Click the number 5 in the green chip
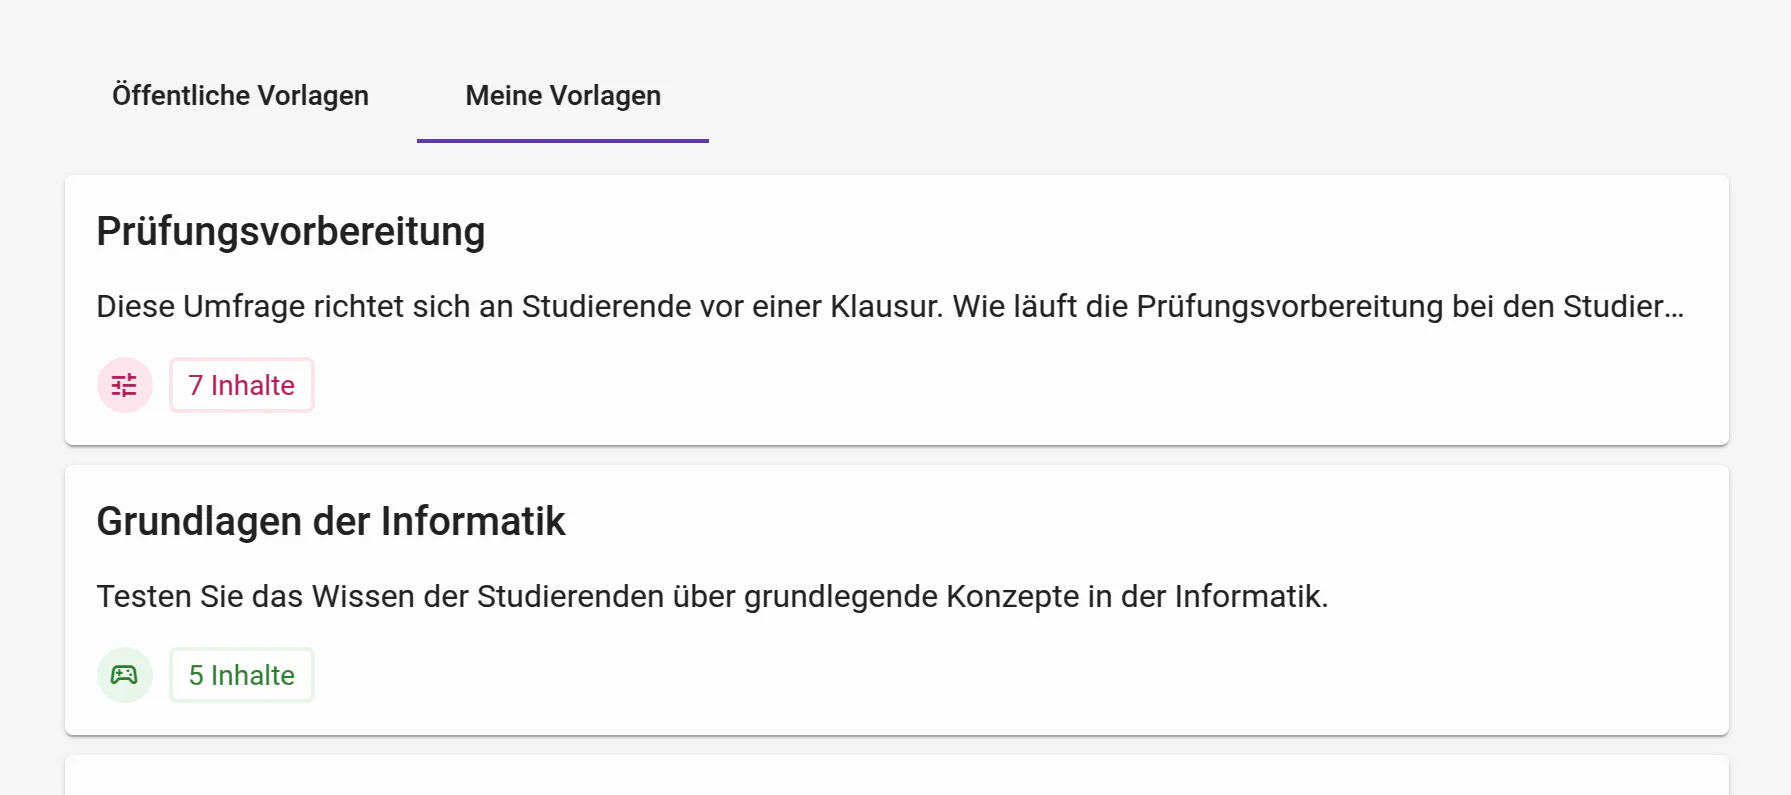Image resolution: width=1791 pixels, height=795 pixels. (x=196, y=675)
